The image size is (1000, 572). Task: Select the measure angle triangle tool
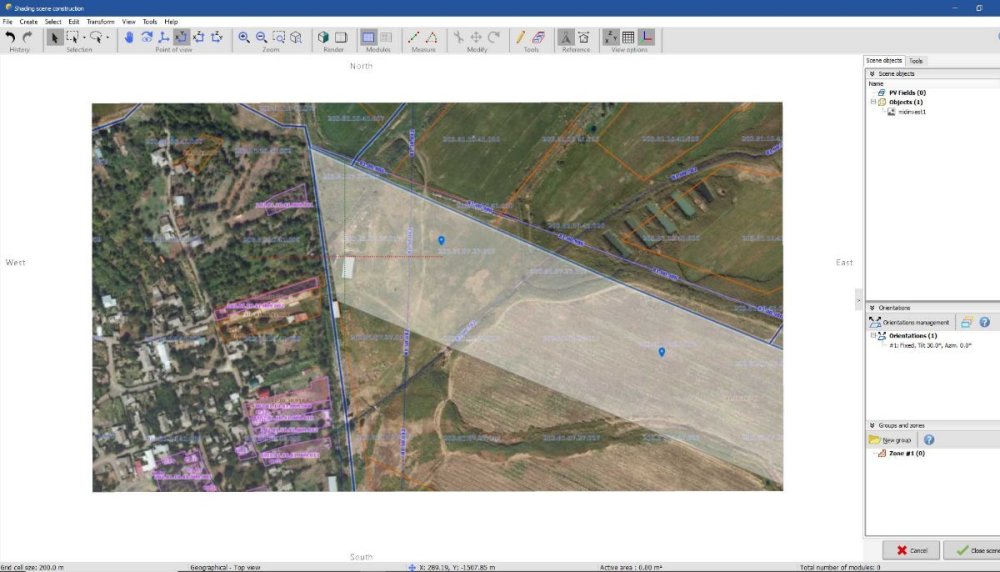point(432,37)
